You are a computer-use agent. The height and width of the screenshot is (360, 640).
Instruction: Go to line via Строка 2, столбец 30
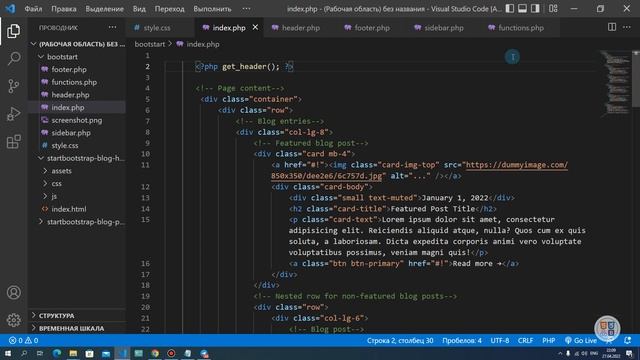point(400,340)
